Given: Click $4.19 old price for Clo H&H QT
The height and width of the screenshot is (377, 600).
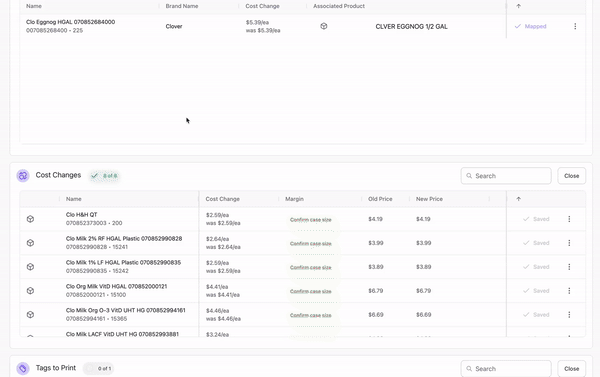Looking at the screenshot, I should click(x=375, y=219).
